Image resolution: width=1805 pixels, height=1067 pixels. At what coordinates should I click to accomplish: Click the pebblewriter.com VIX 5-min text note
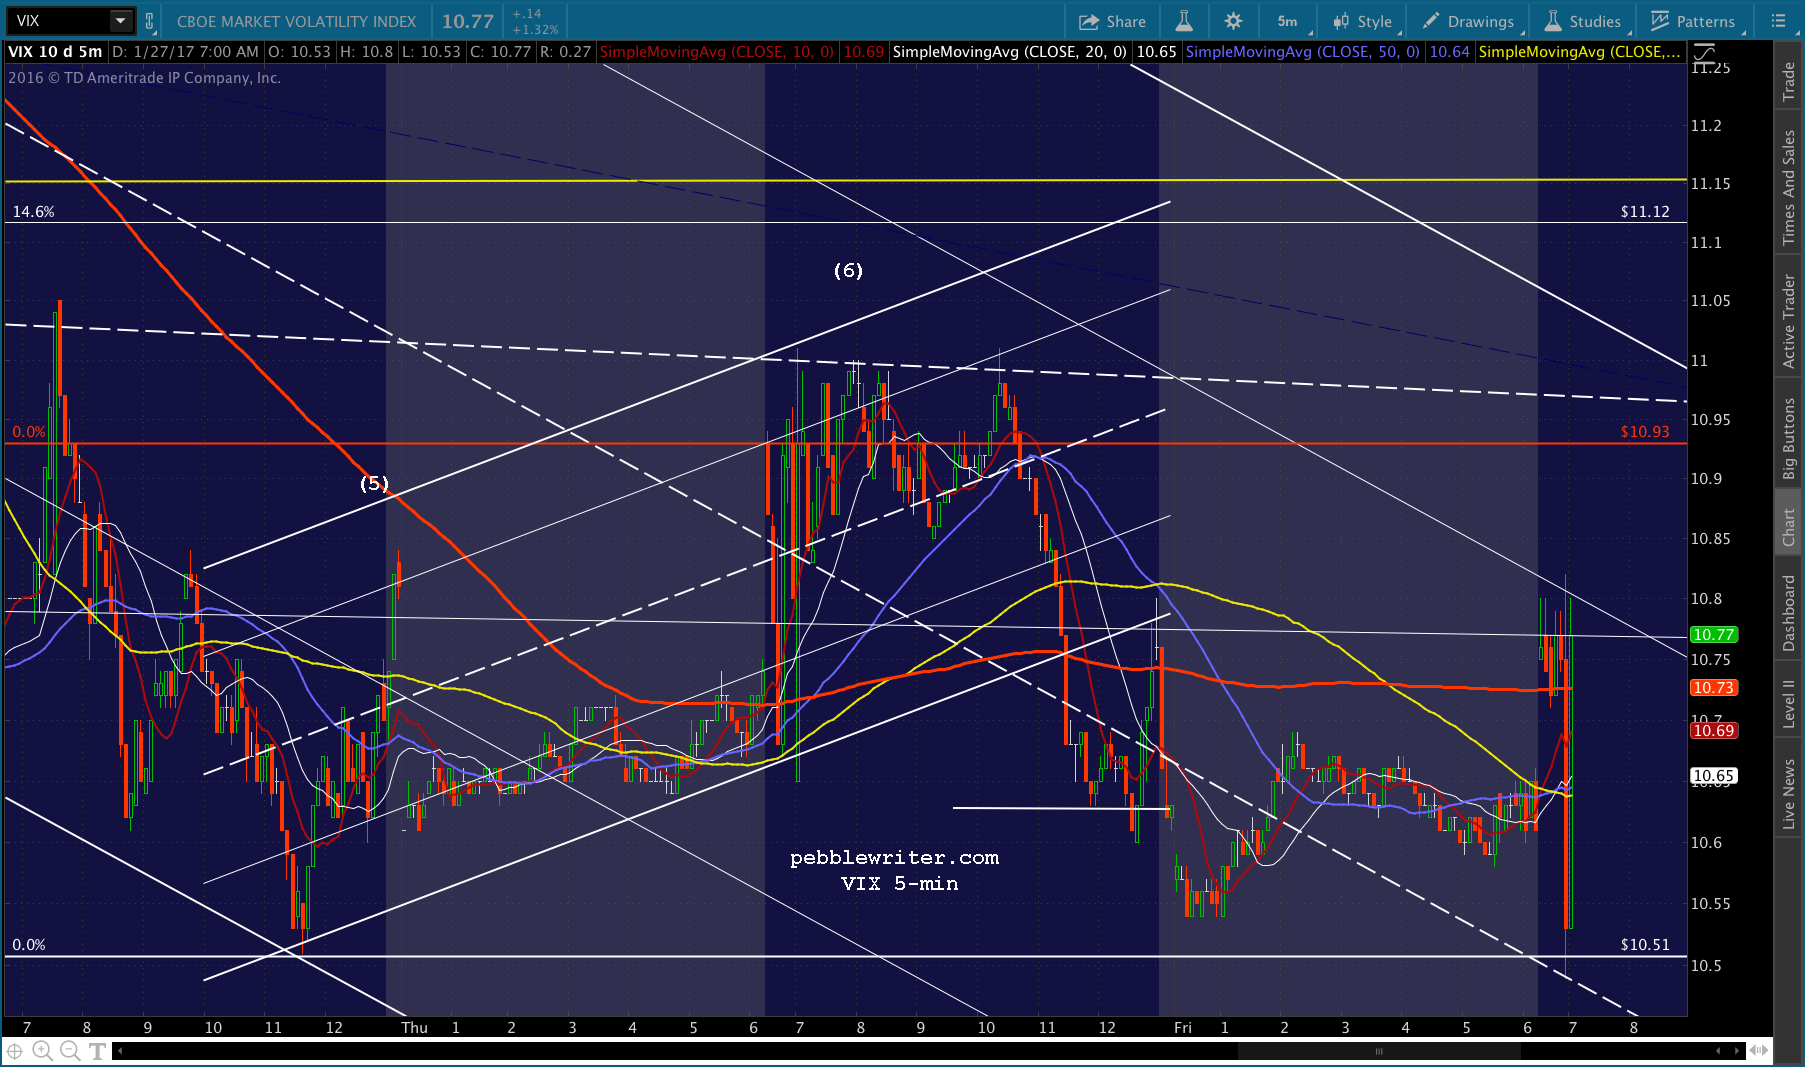click(895, 870)
